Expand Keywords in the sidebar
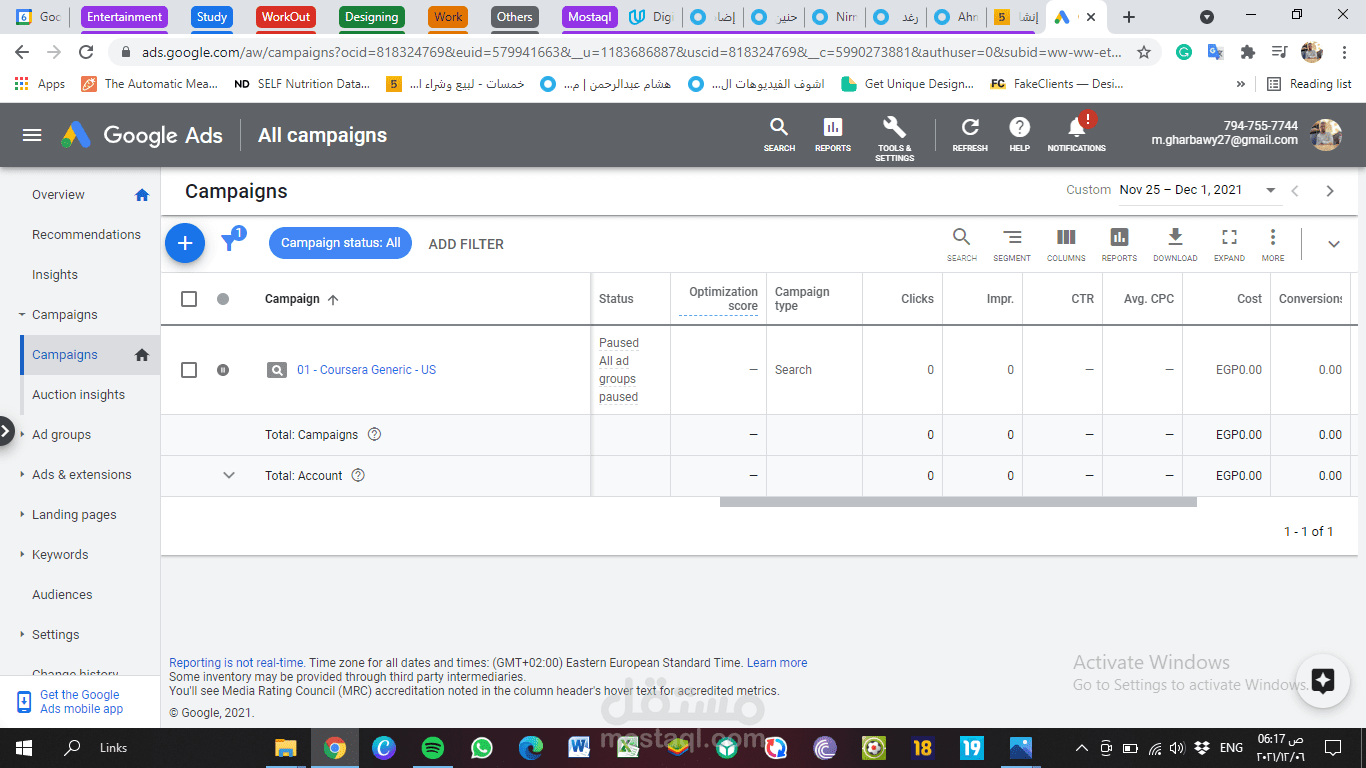The width and height of the screenshot is (1366, 768). coord(22,554)
